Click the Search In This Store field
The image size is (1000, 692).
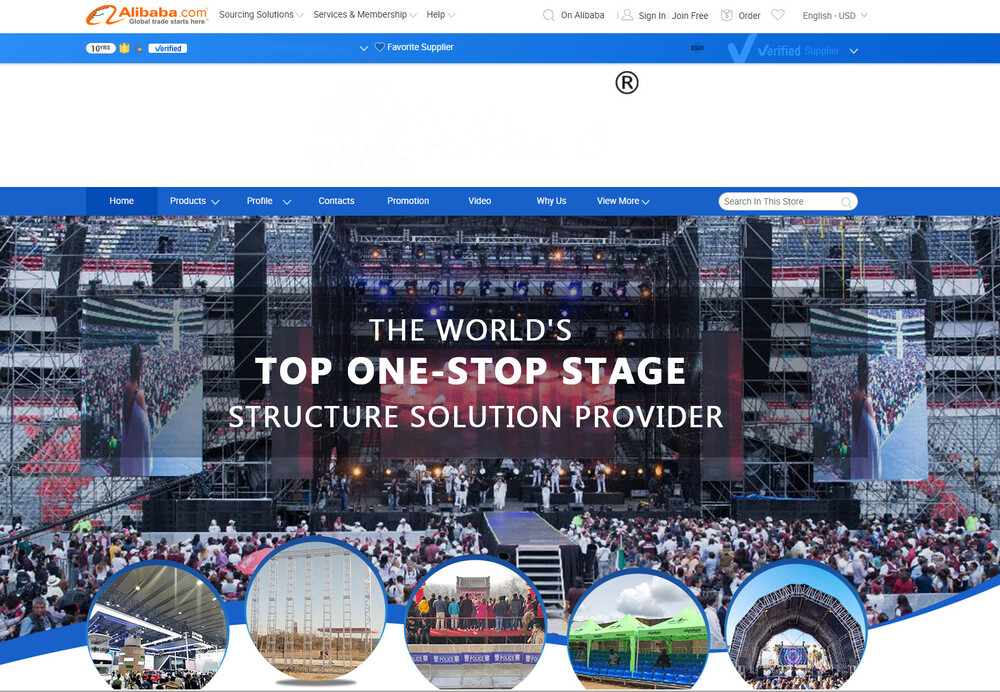778,201
